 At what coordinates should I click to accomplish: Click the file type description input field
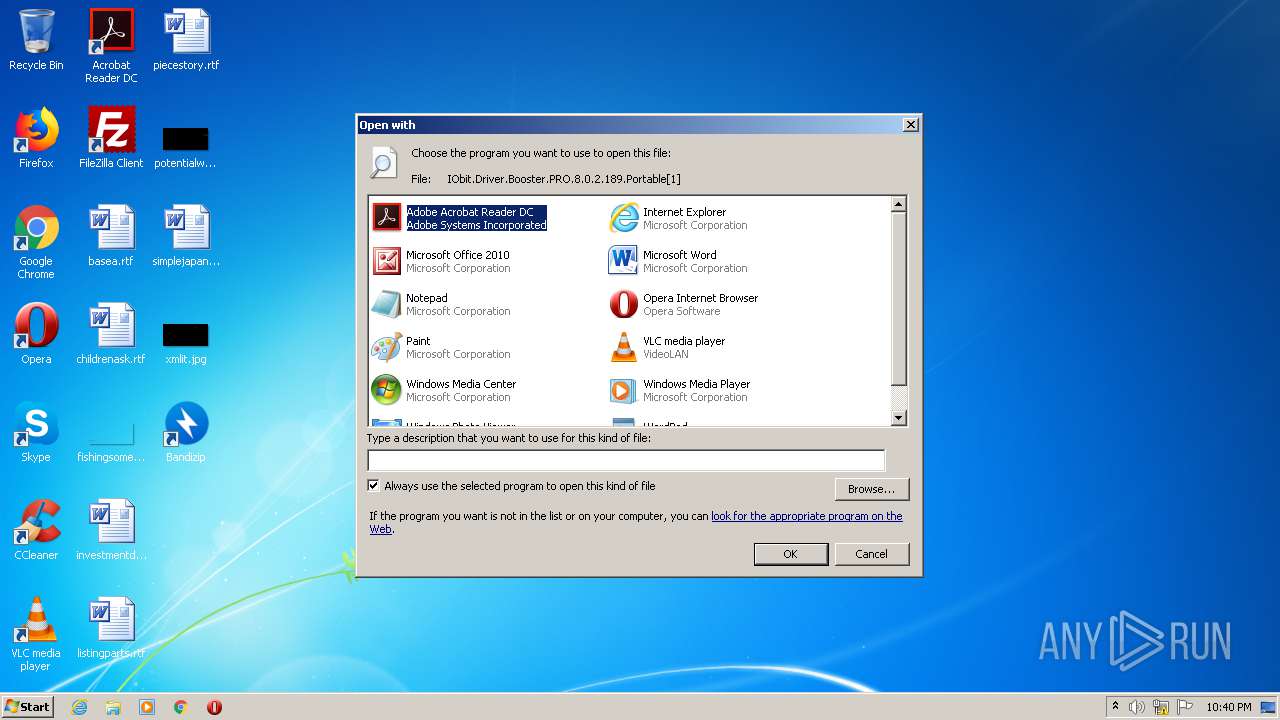626,460
